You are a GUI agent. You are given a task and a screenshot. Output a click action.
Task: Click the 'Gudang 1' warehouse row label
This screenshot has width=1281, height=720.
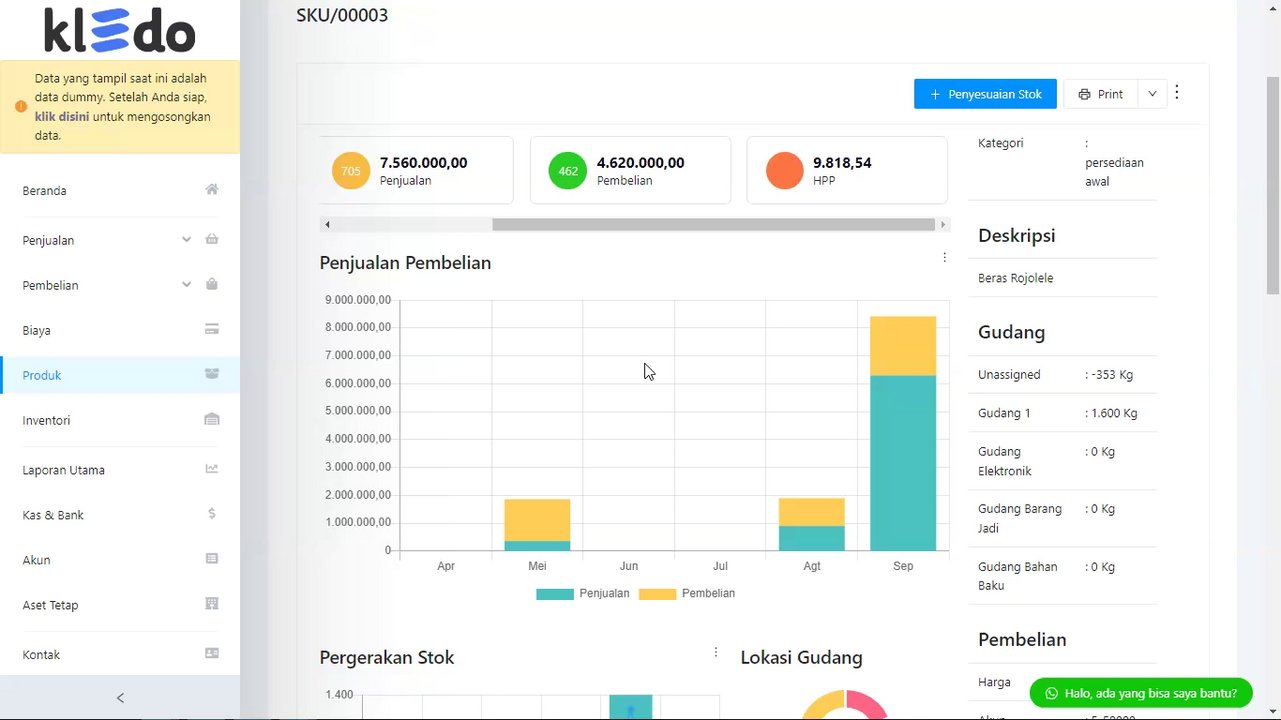(1004, 413)
